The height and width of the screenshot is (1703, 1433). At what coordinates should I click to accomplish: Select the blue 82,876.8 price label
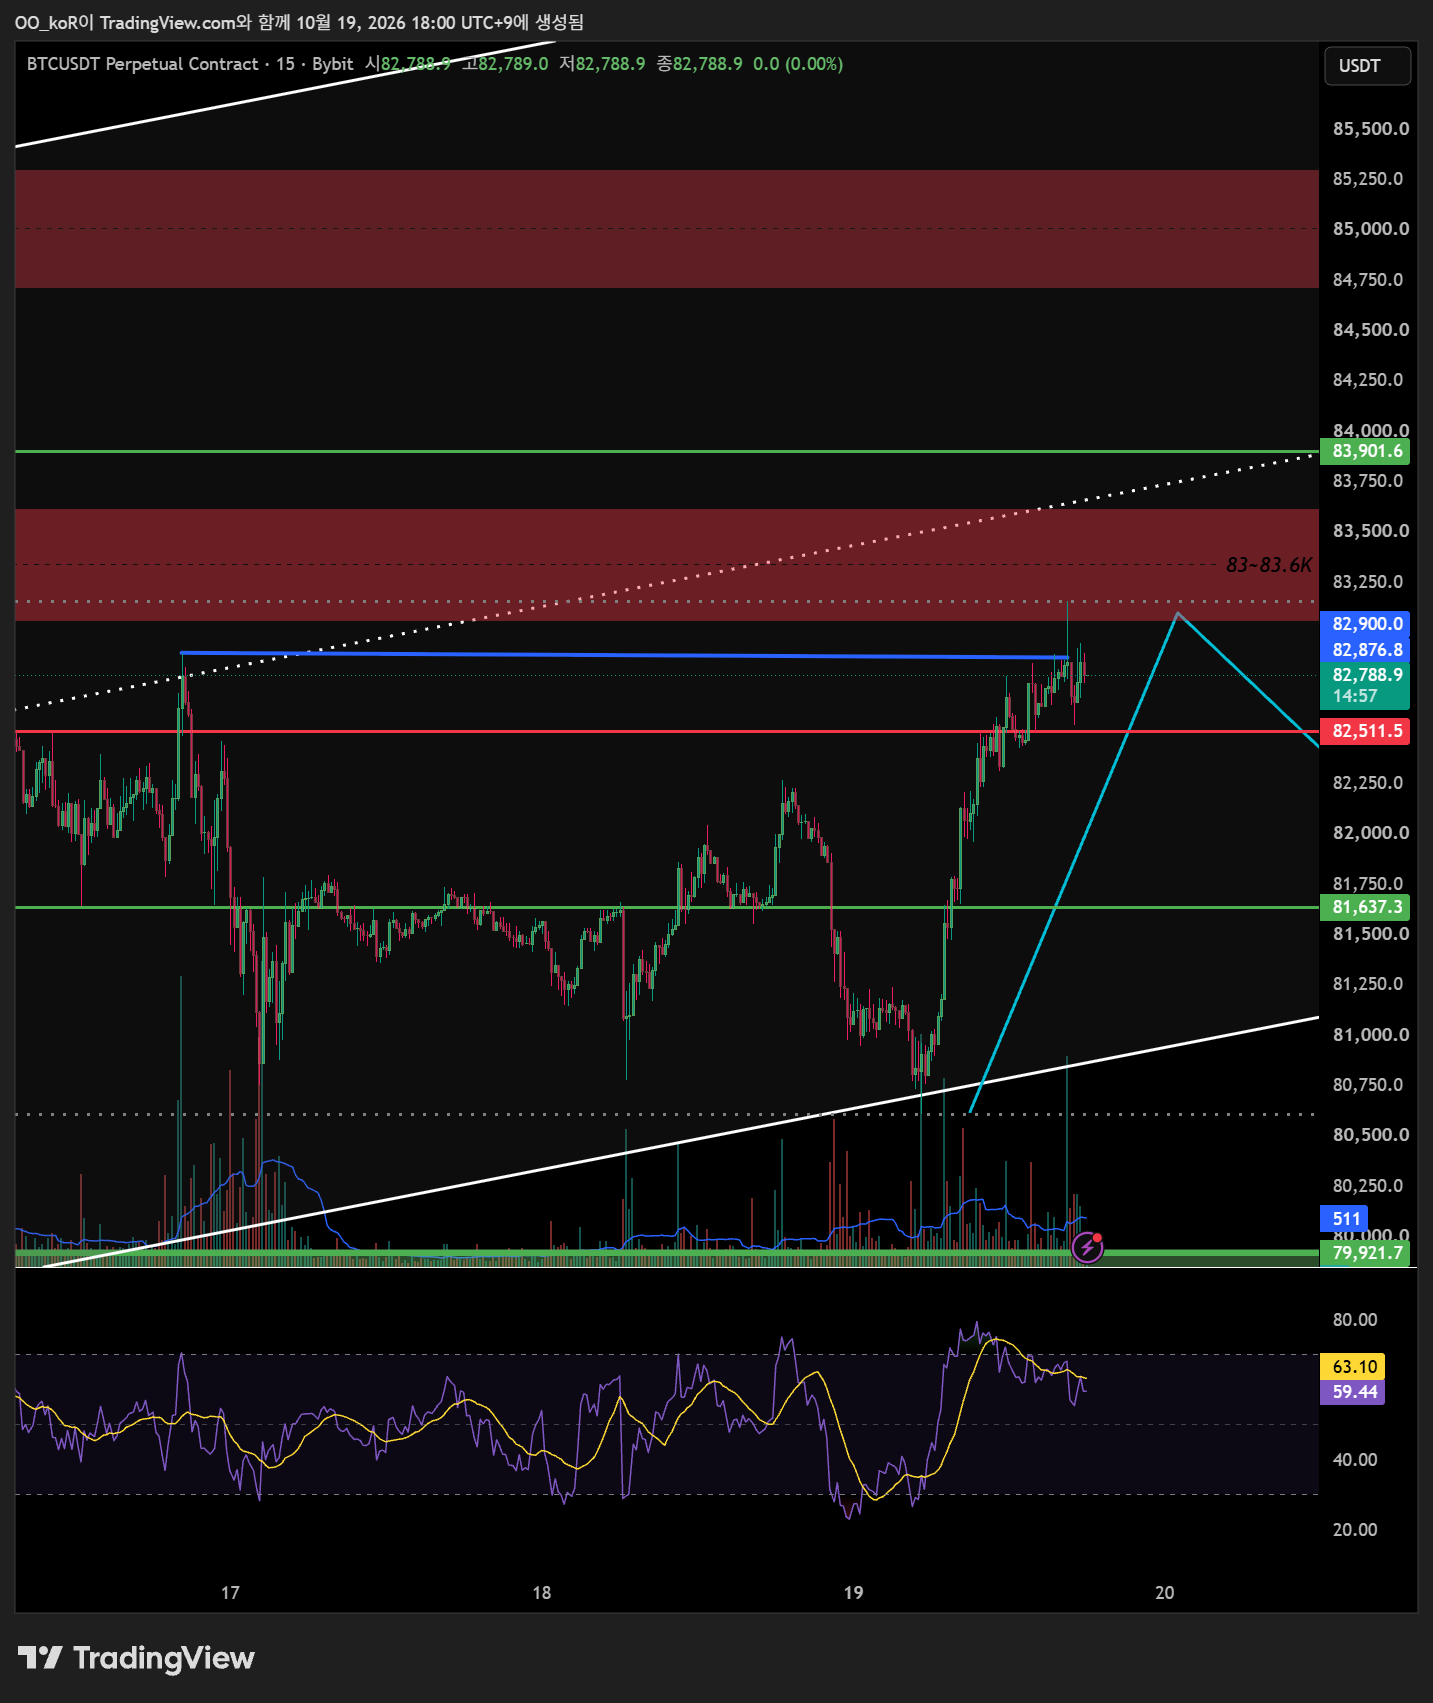1366,650
